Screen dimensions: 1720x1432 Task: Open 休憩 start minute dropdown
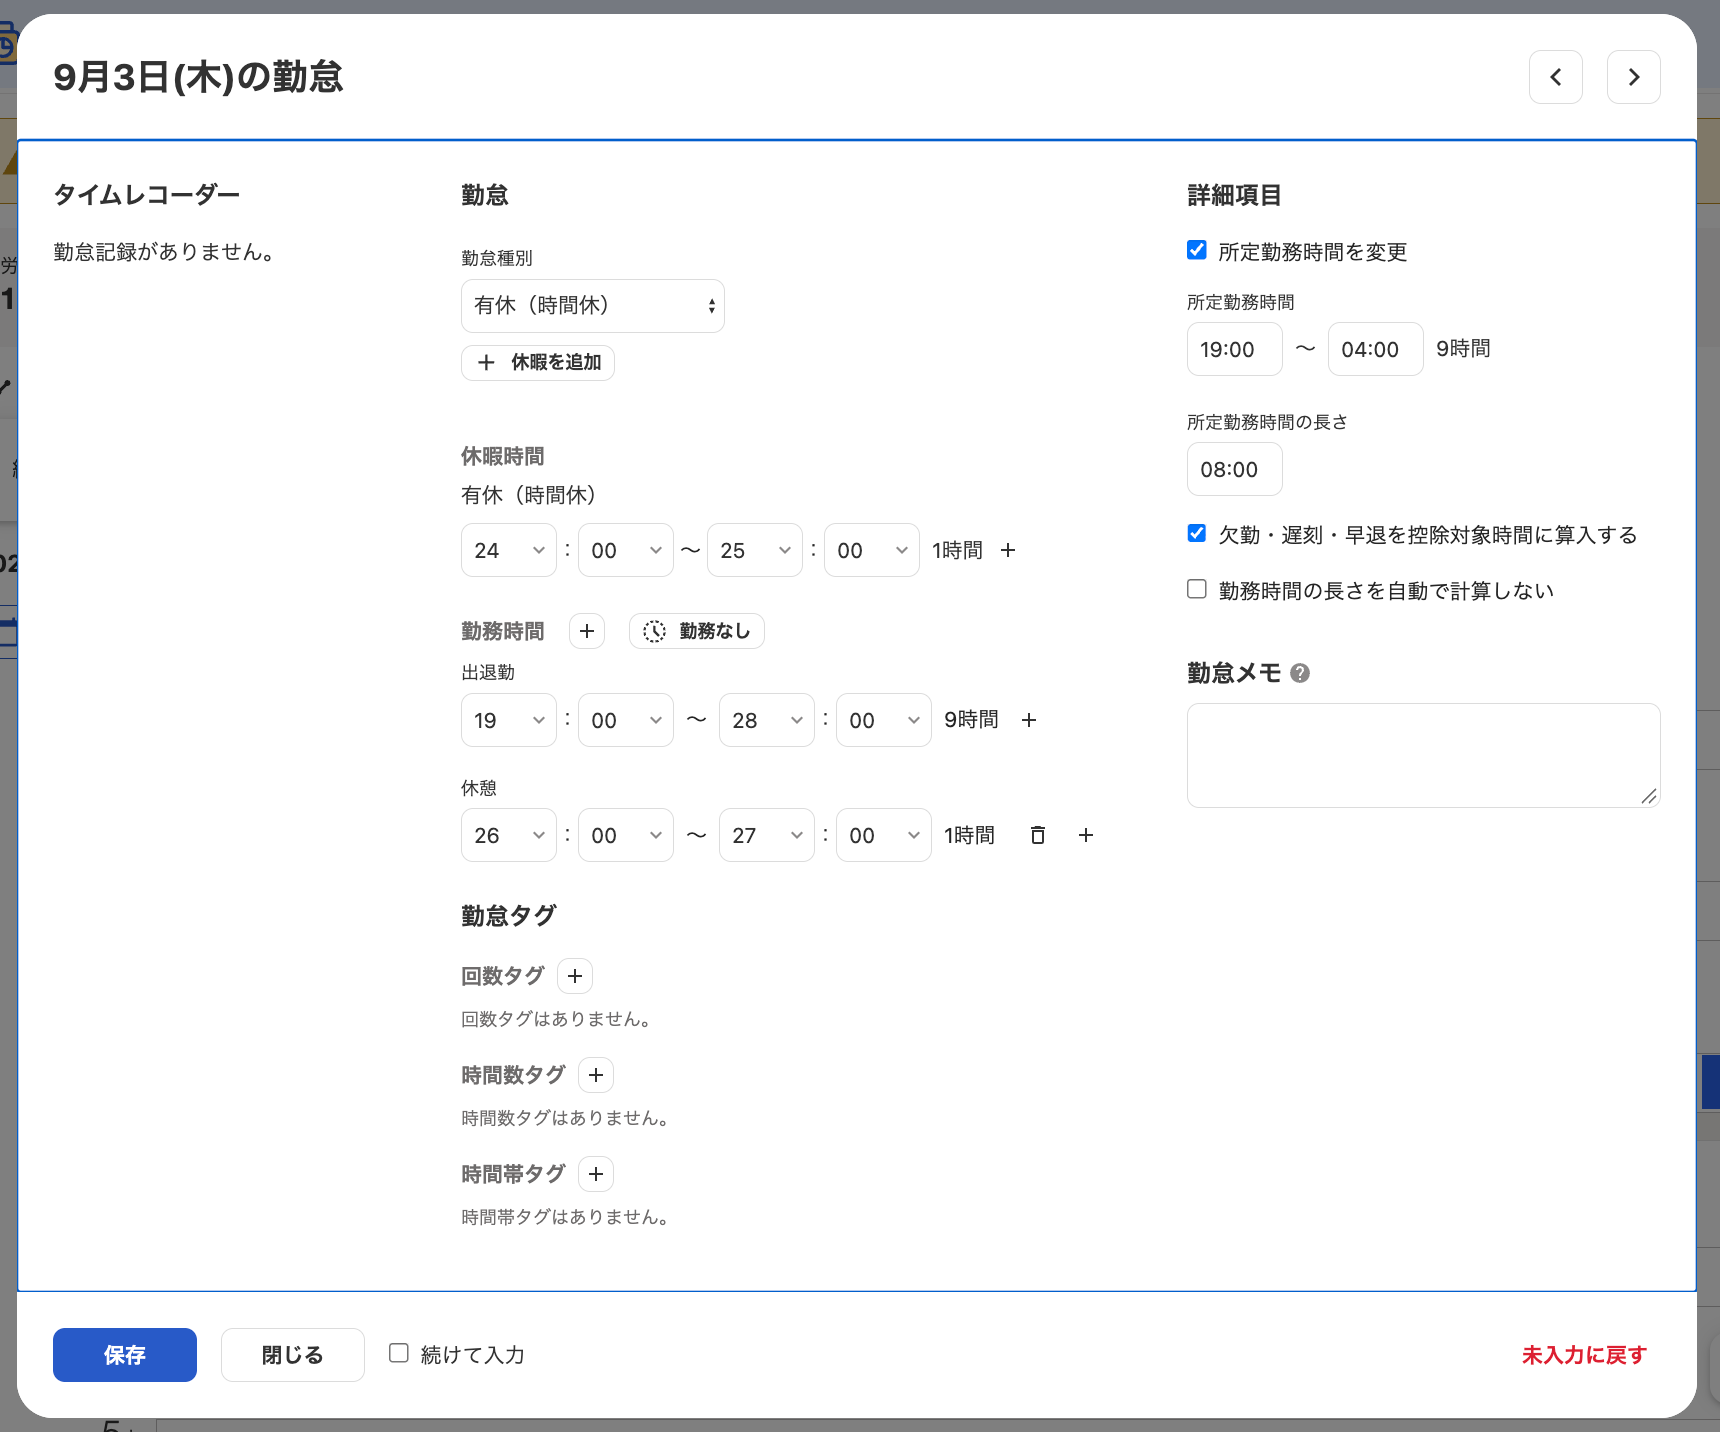point(626,835)
